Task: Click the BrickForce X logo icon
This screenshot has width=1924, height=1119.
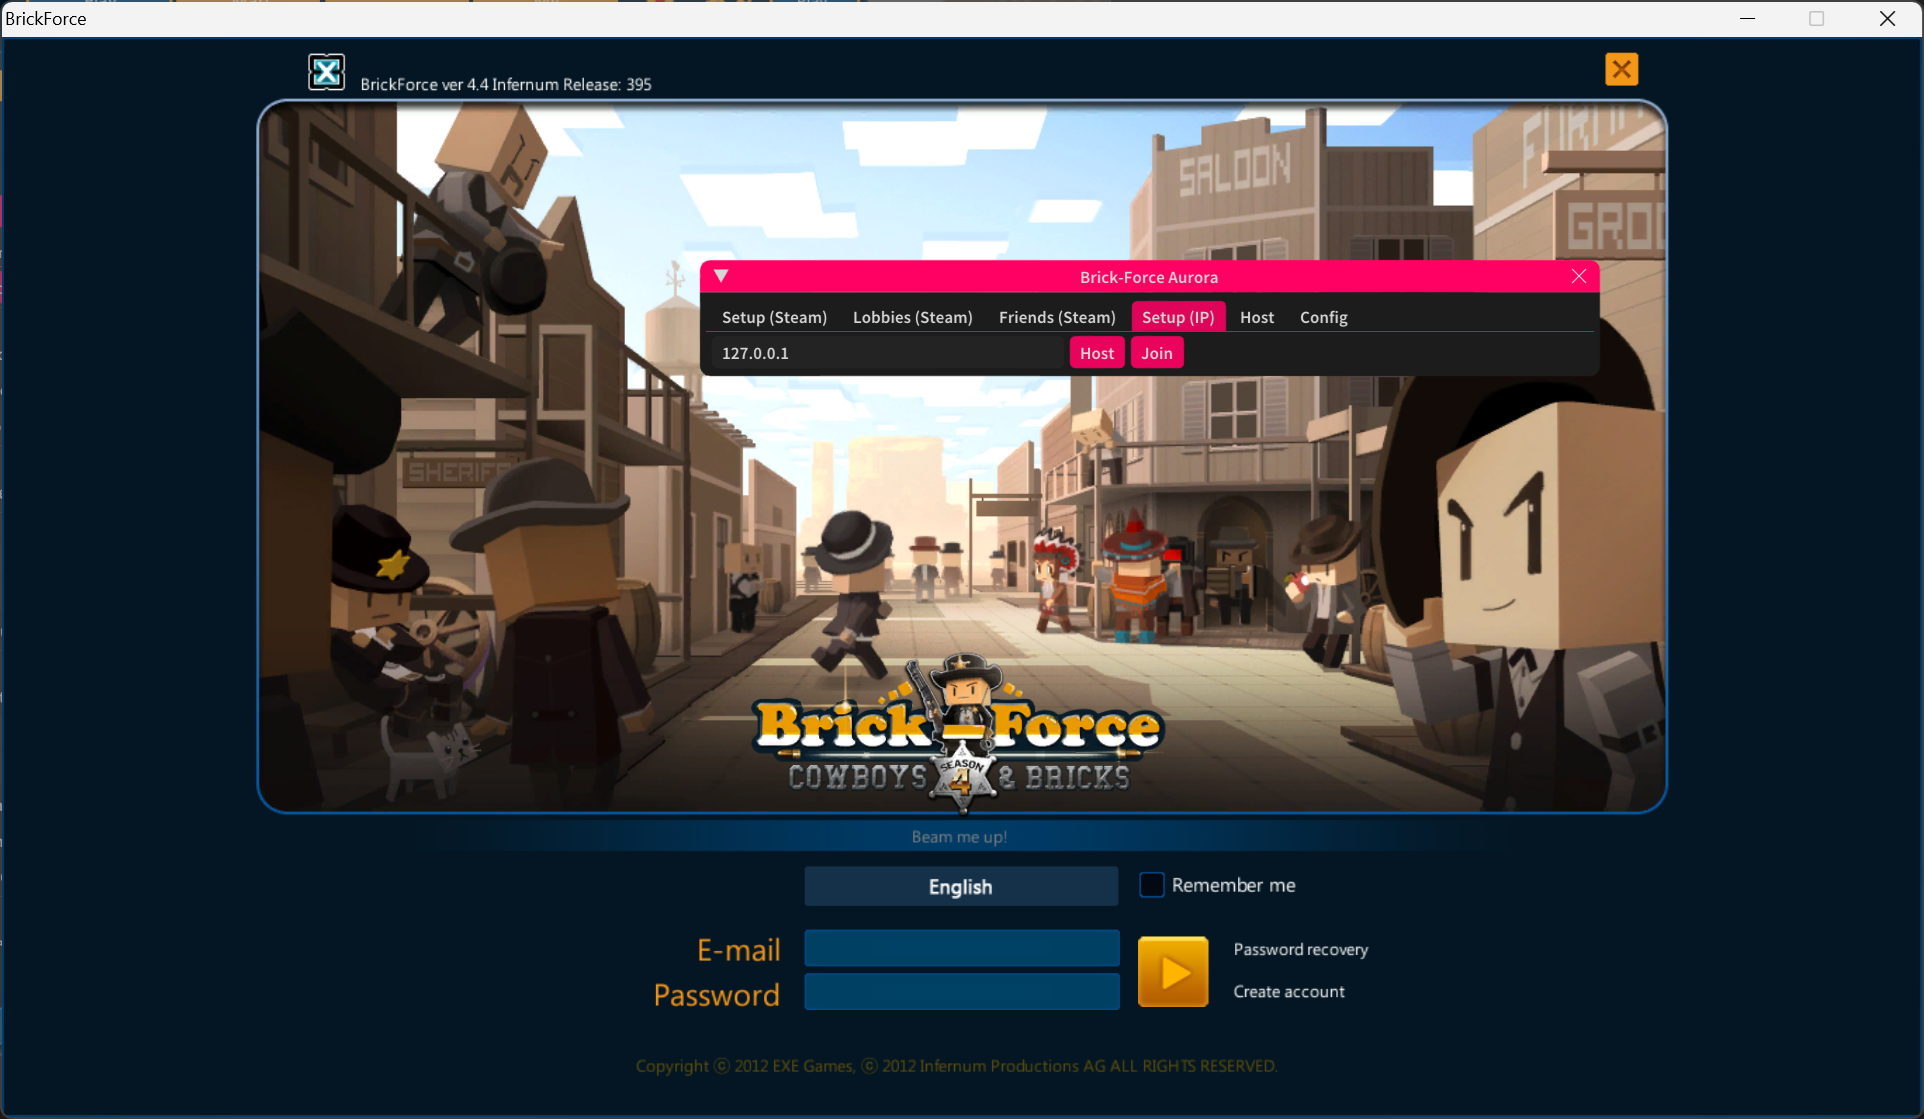Action: 326,72
